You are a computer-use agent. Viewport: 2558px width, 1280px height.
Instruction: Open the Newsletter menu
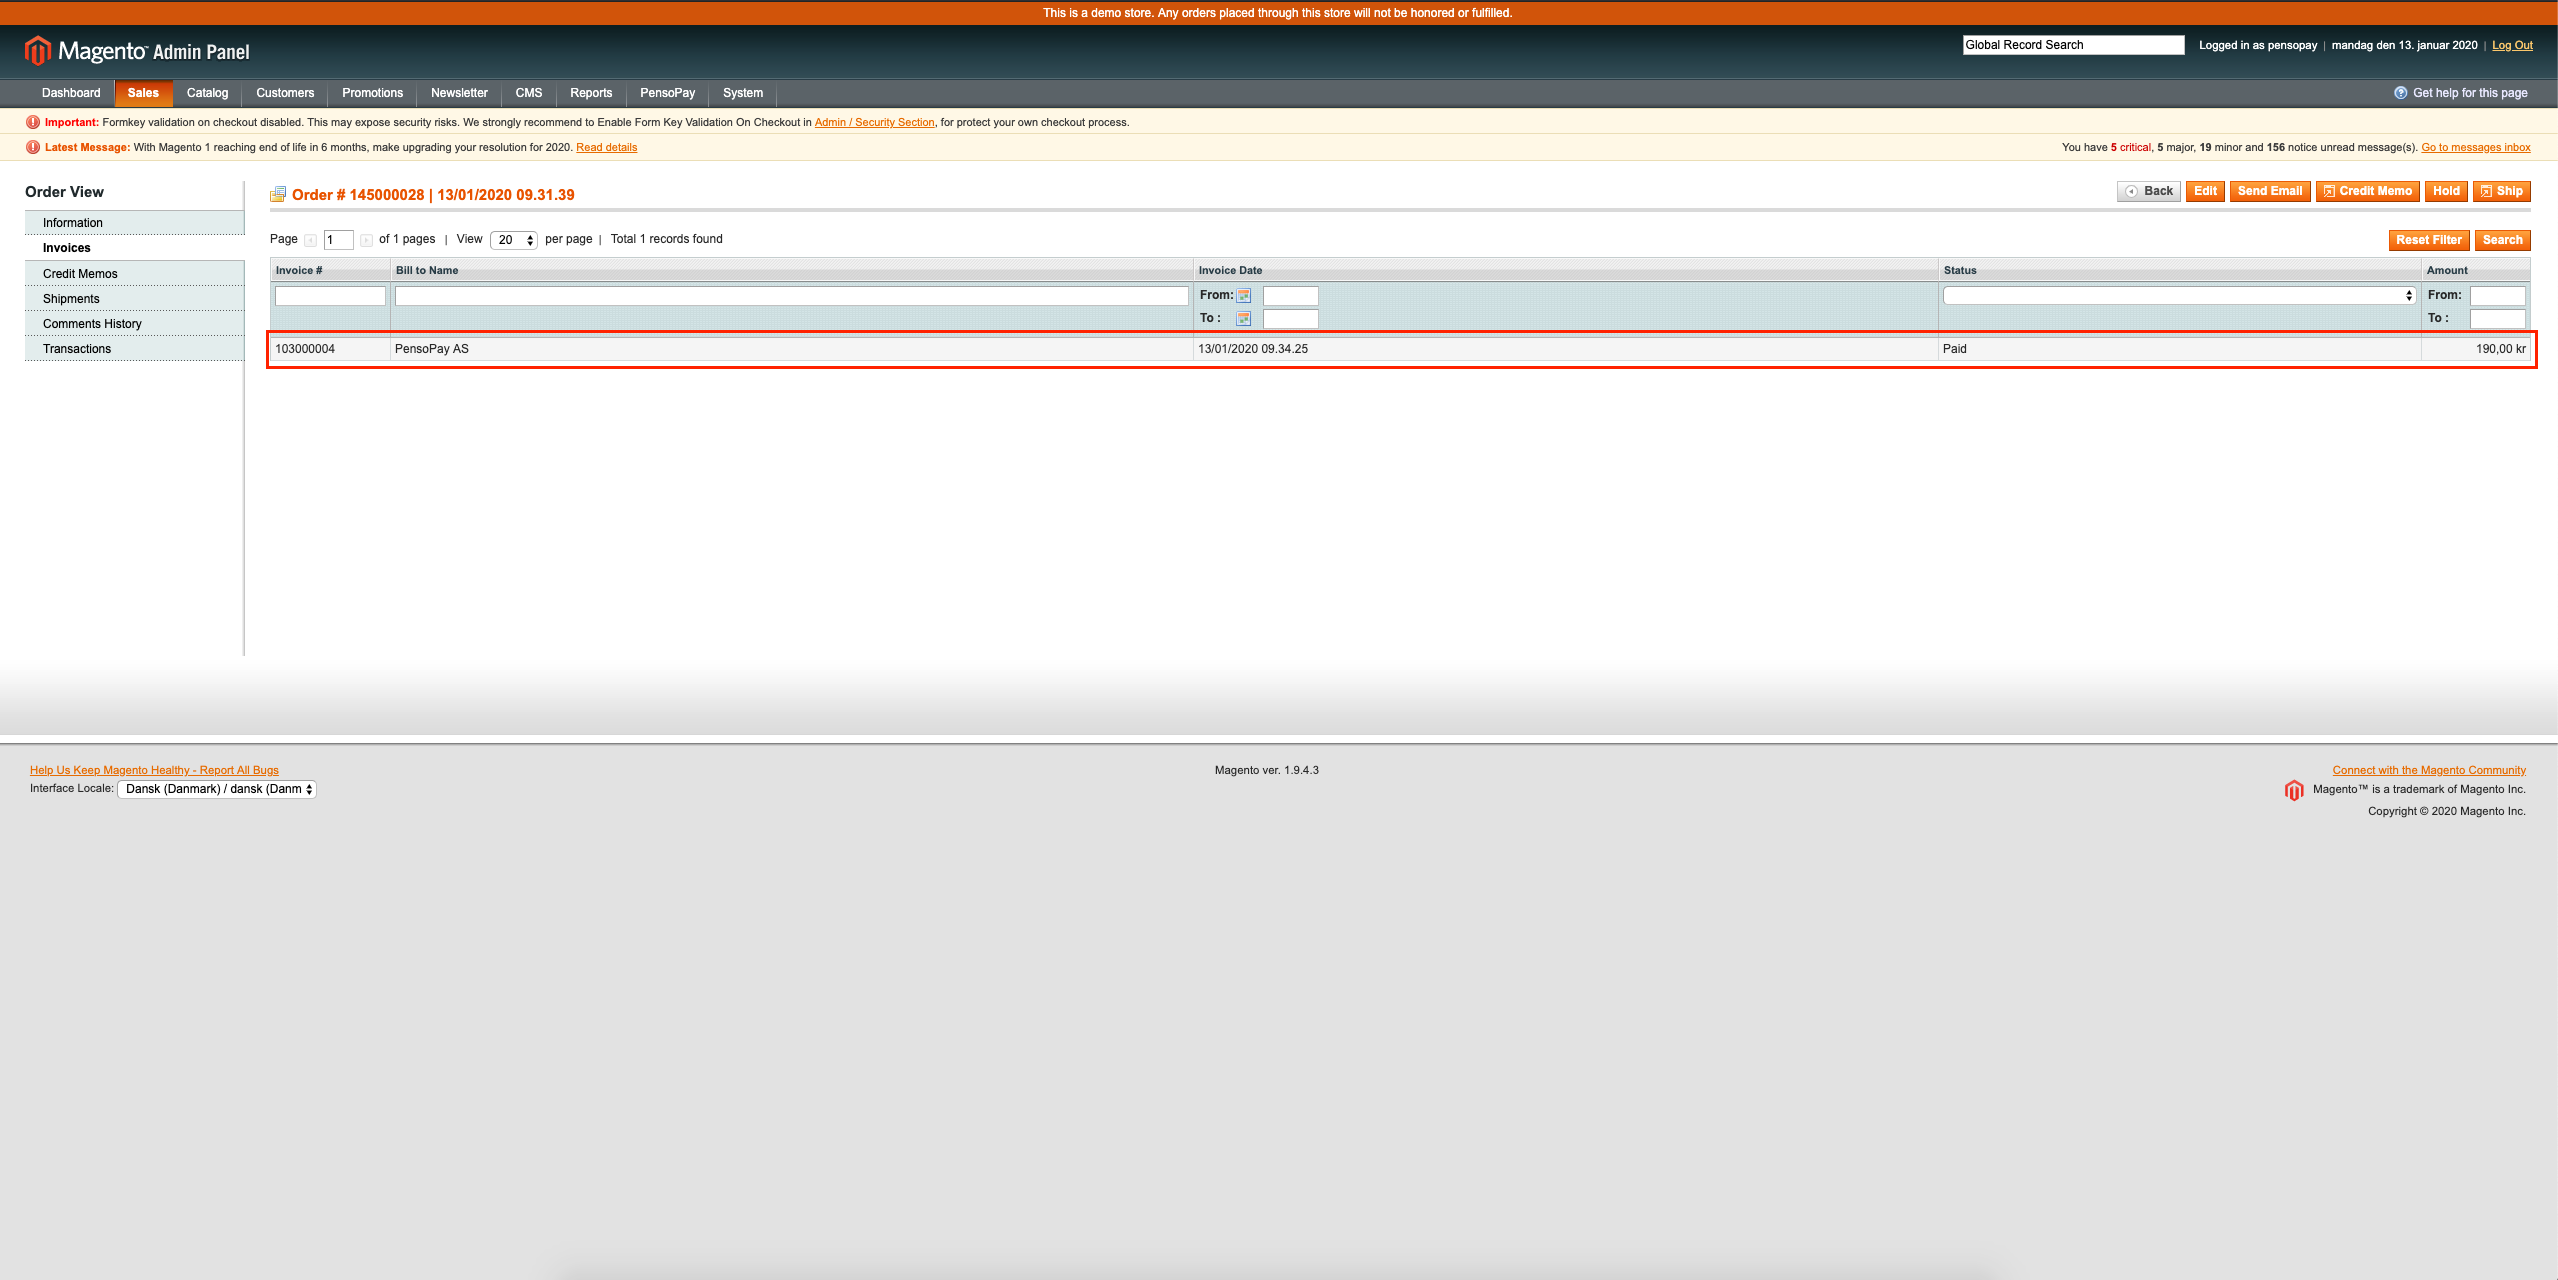point(459,93)
